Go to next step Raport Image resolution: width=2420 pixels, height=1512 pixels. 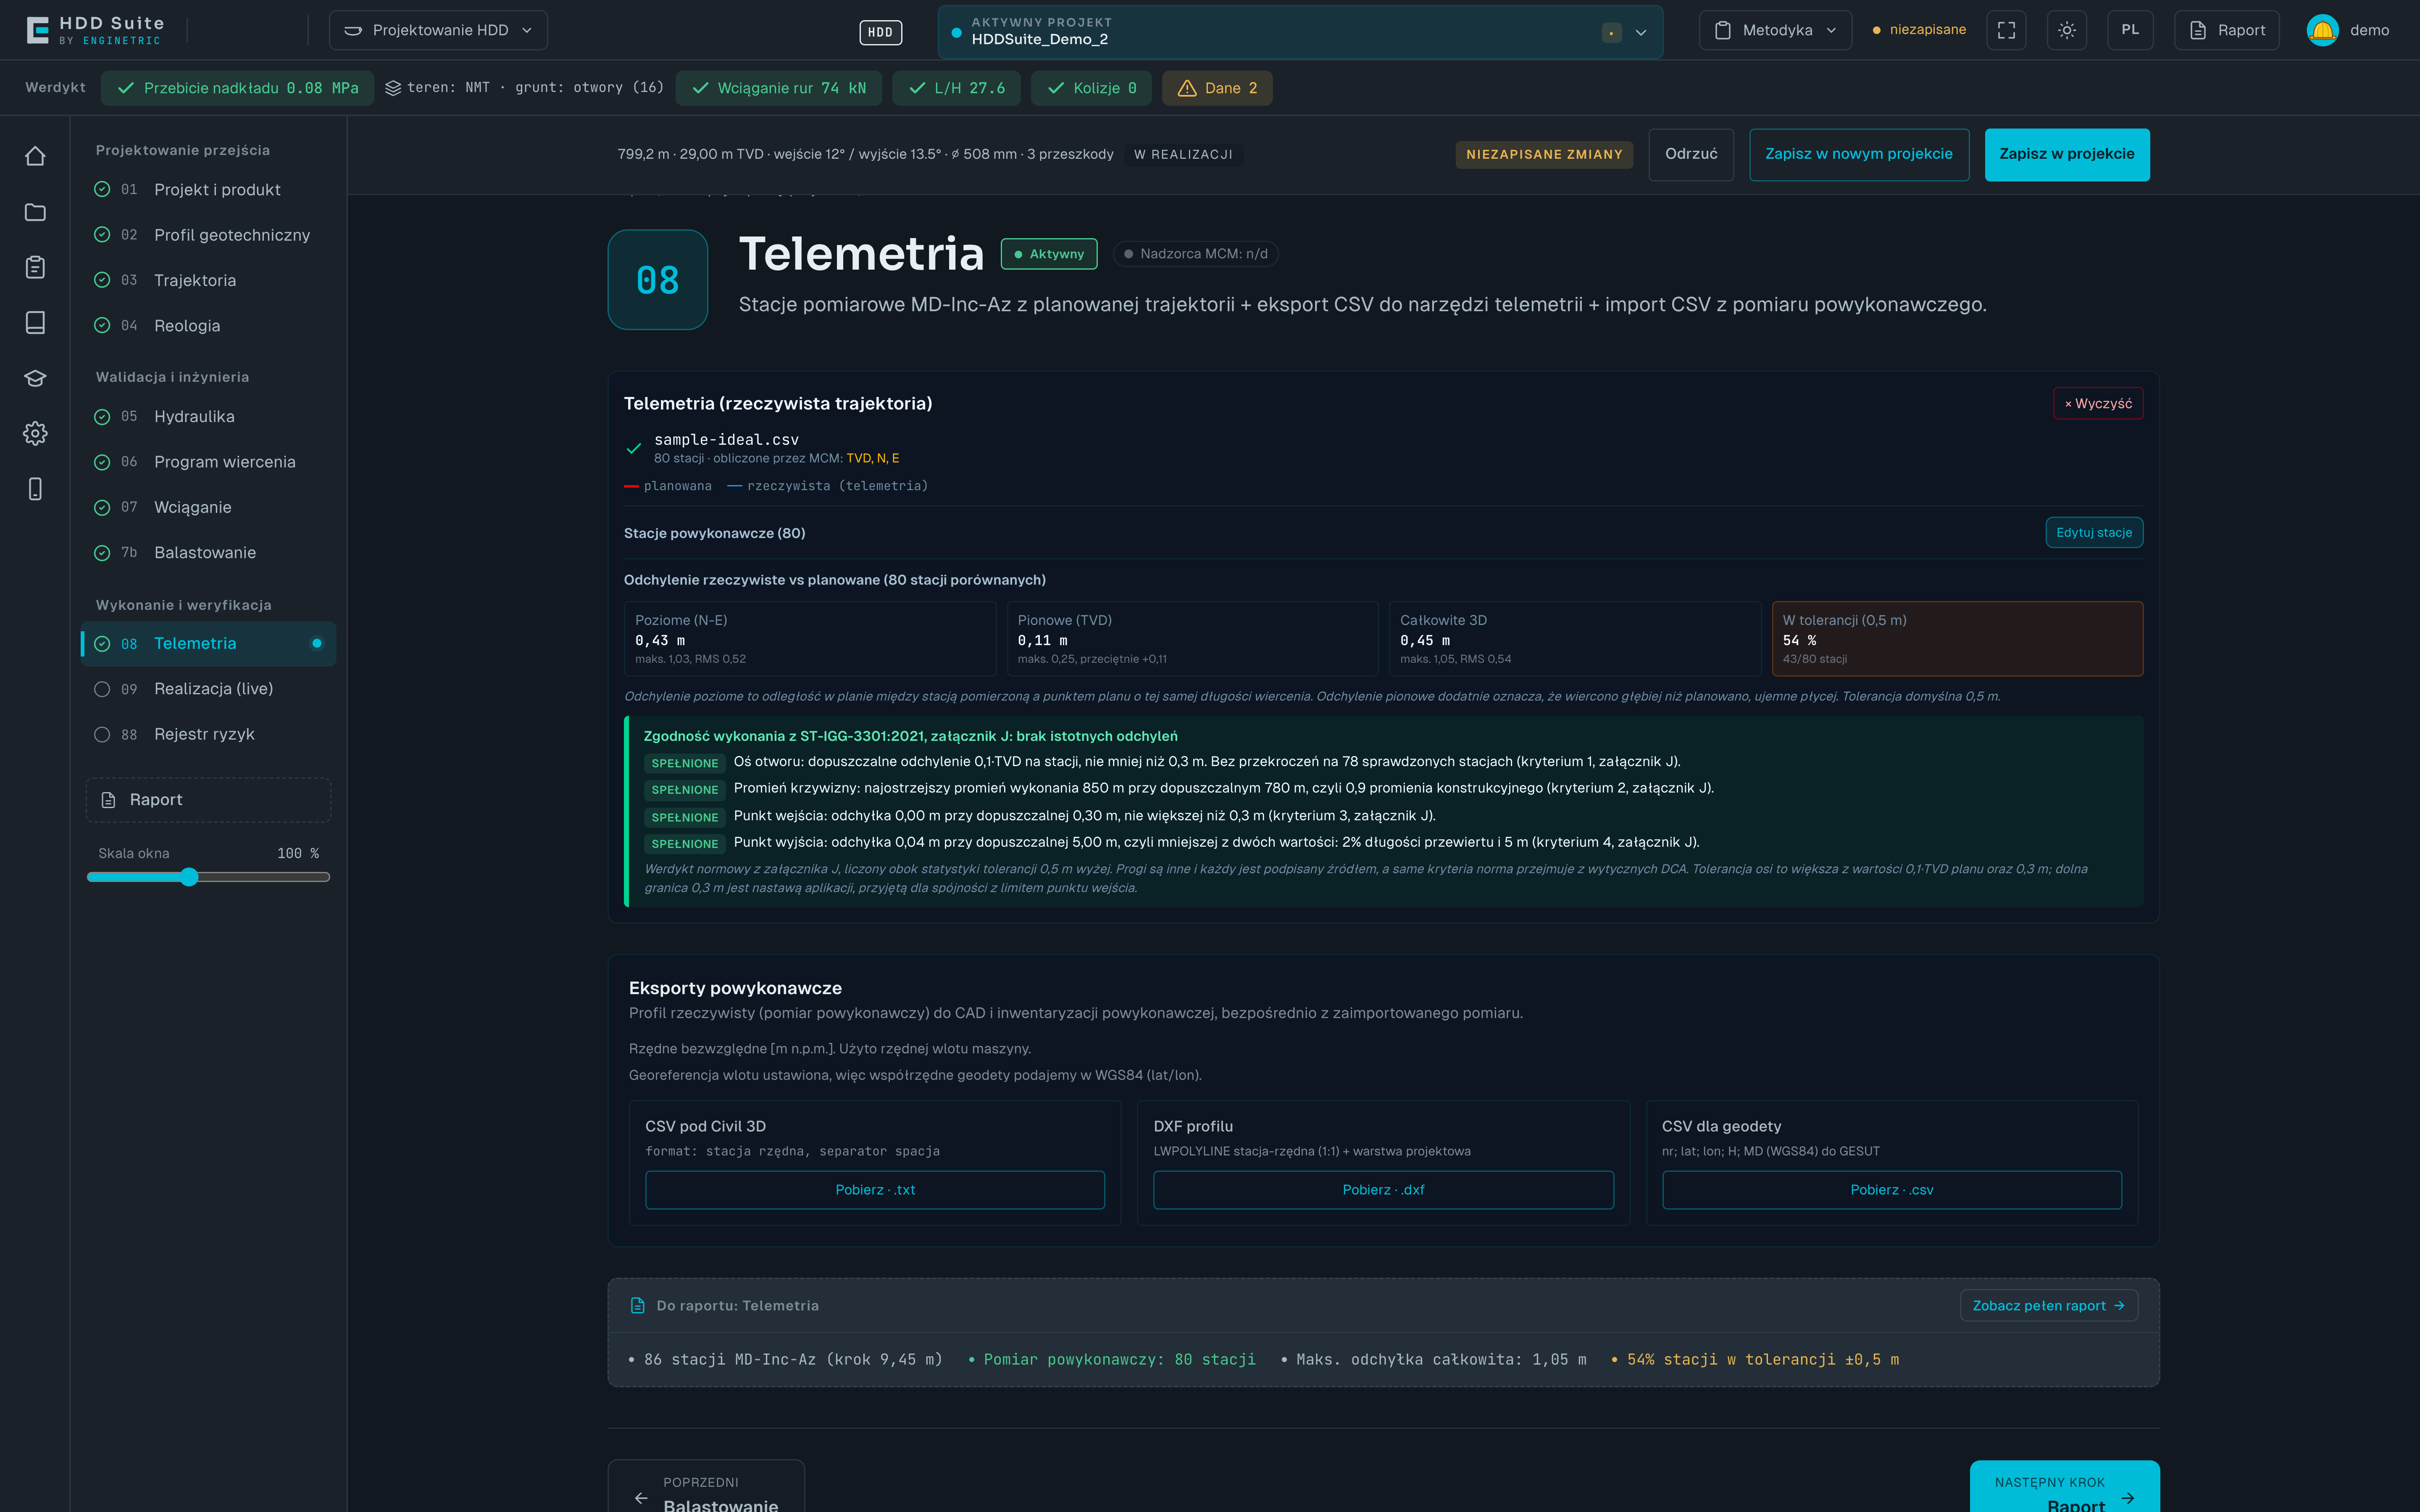[x=2064, y=1487]
